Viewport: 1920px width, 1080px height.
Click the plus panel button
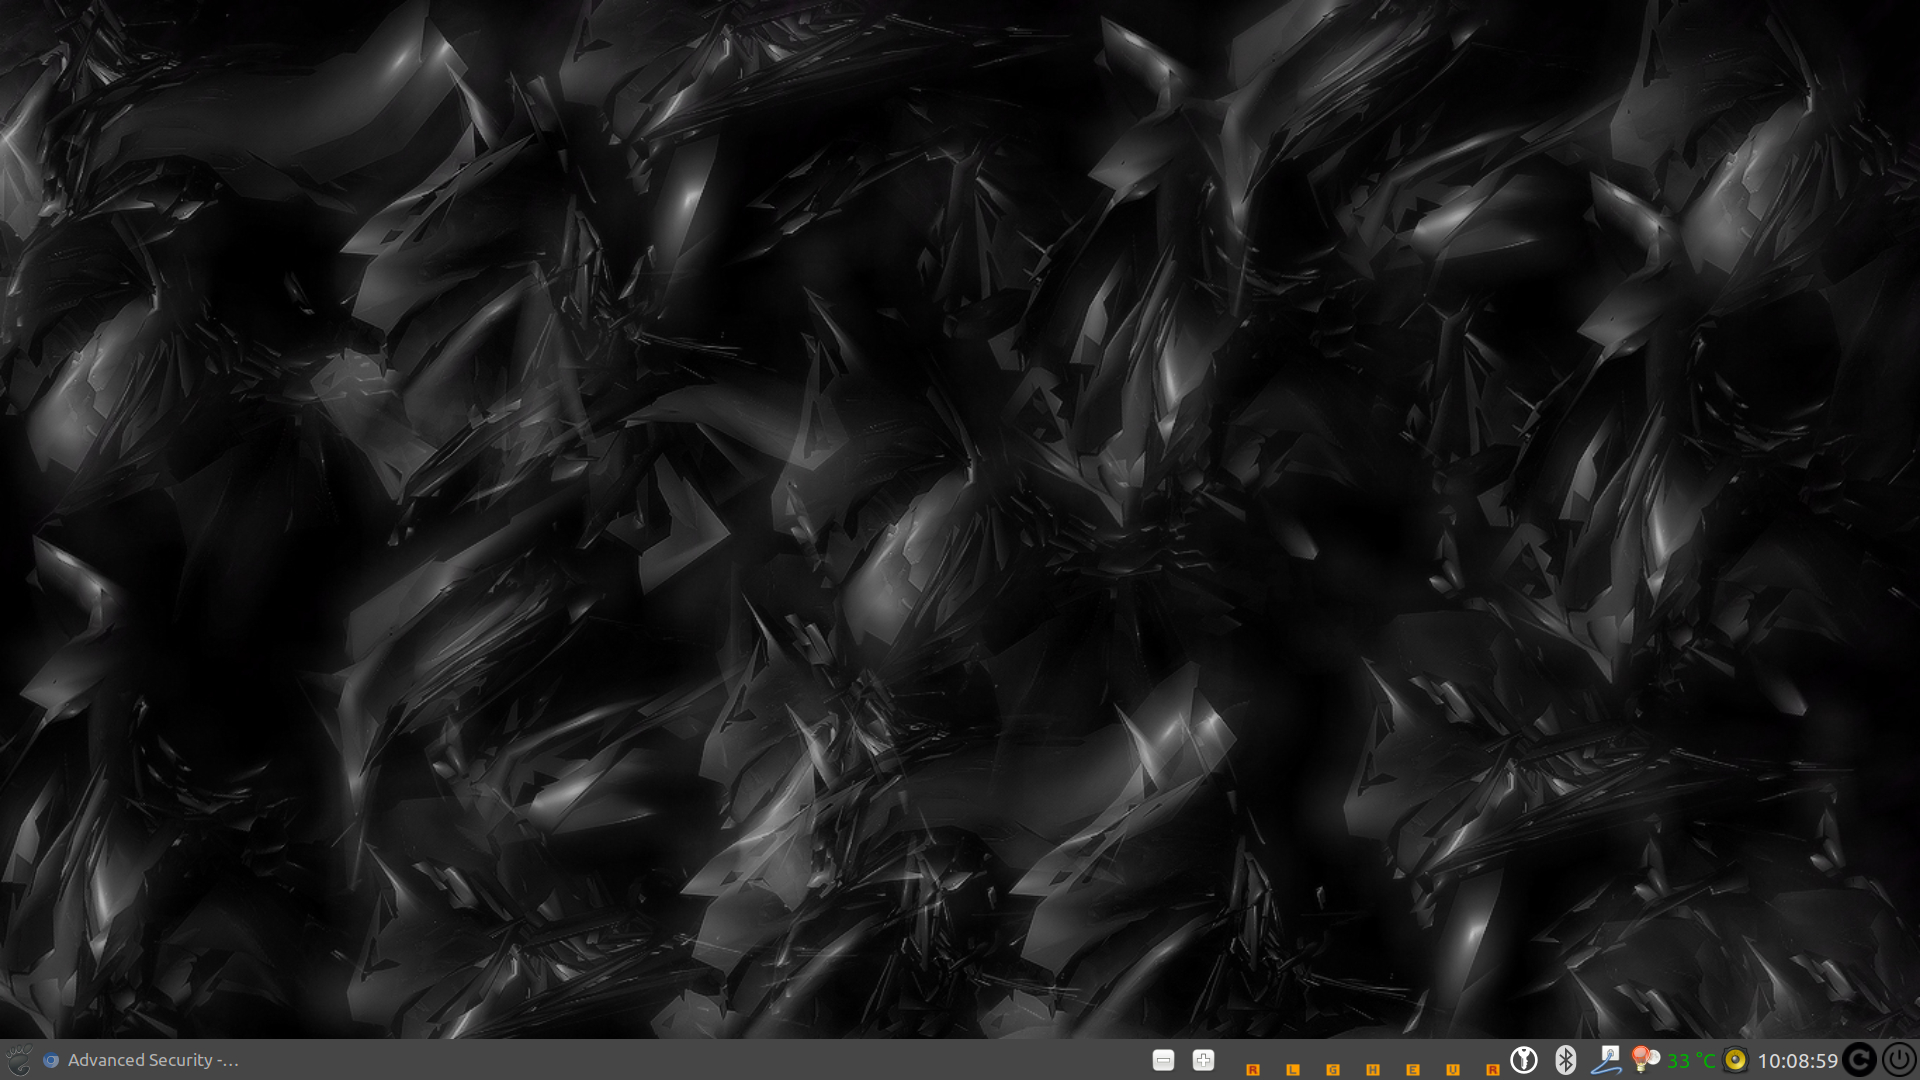[1203, 1060]
